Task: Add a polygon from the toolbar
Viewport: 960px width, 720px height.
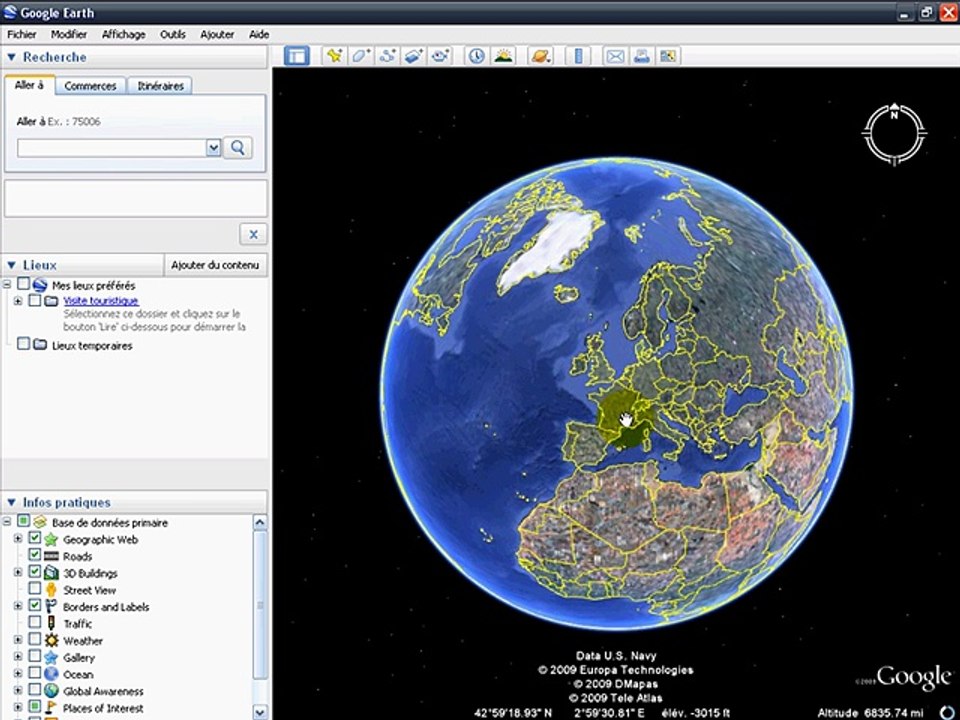Action: [361, 56]
